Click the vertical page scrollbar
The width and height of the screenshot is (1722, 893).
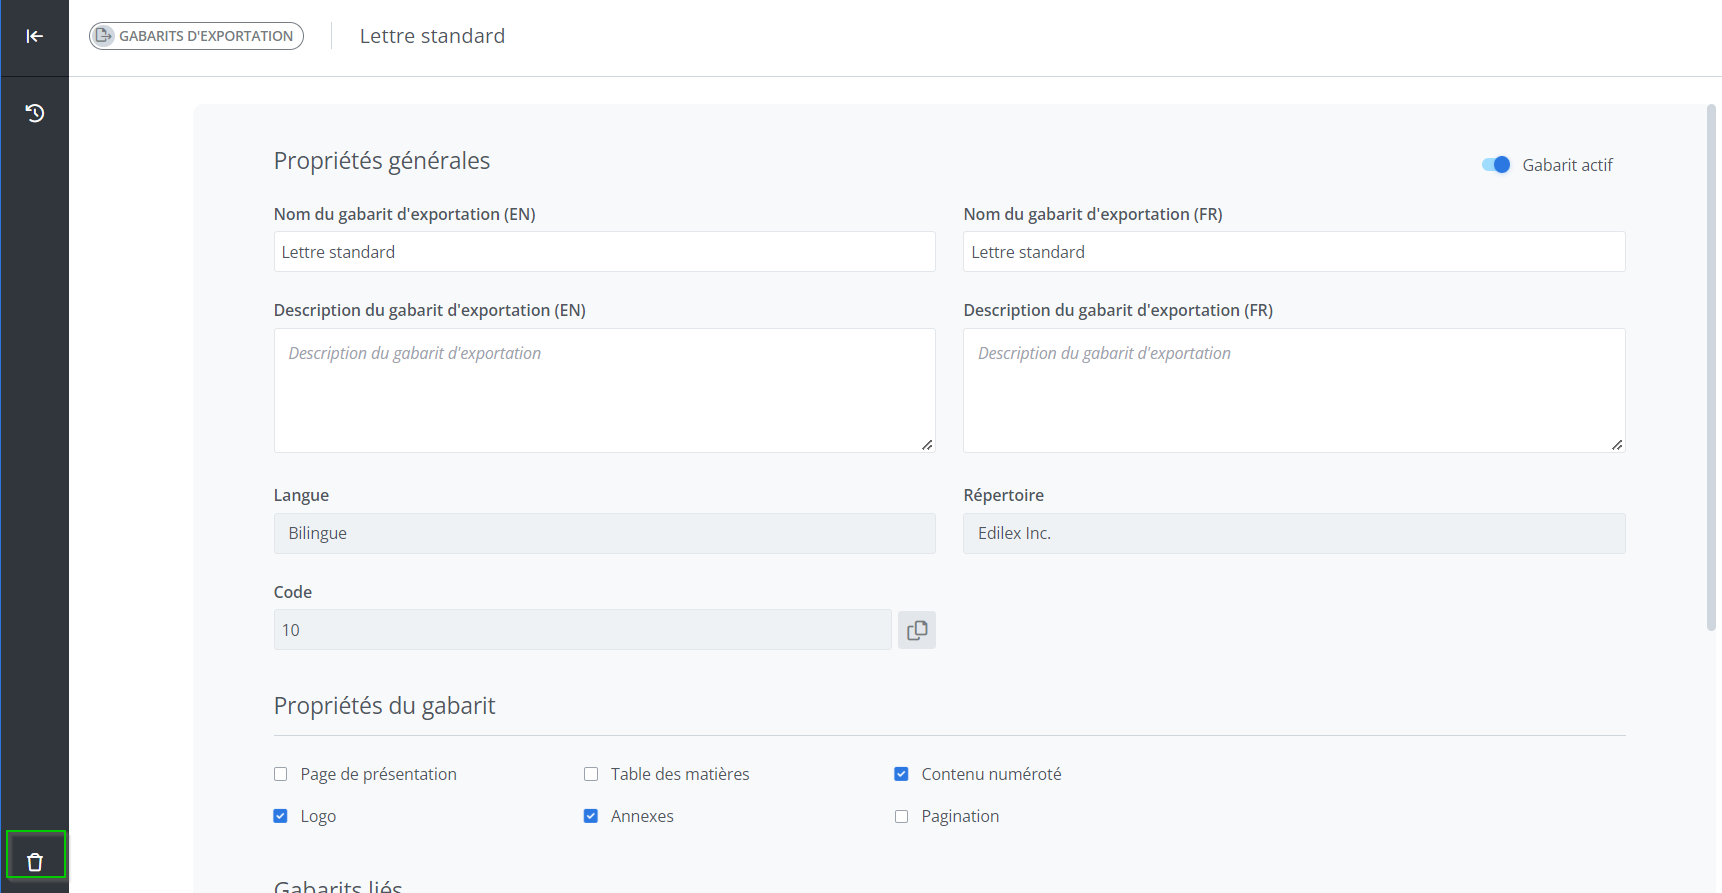click(1711, 367)
